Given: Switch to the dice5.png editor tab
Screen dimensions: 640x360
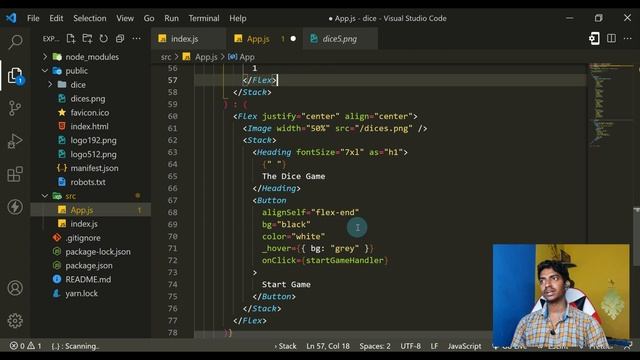Looking at the screenshot, I should click(x=340, y=39).
